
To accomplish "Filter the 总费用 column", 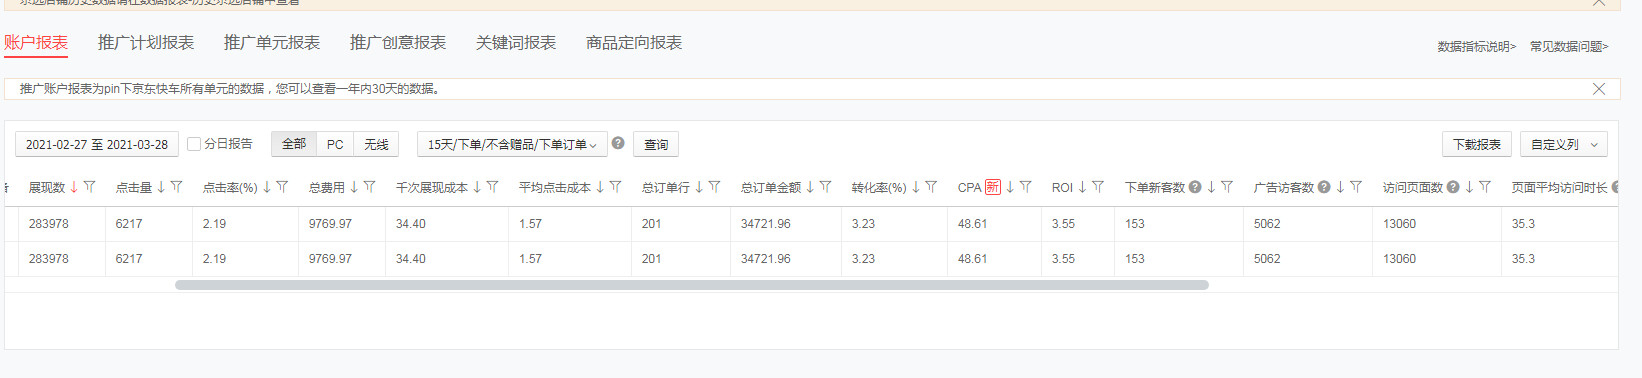I will tap(370, 187).
